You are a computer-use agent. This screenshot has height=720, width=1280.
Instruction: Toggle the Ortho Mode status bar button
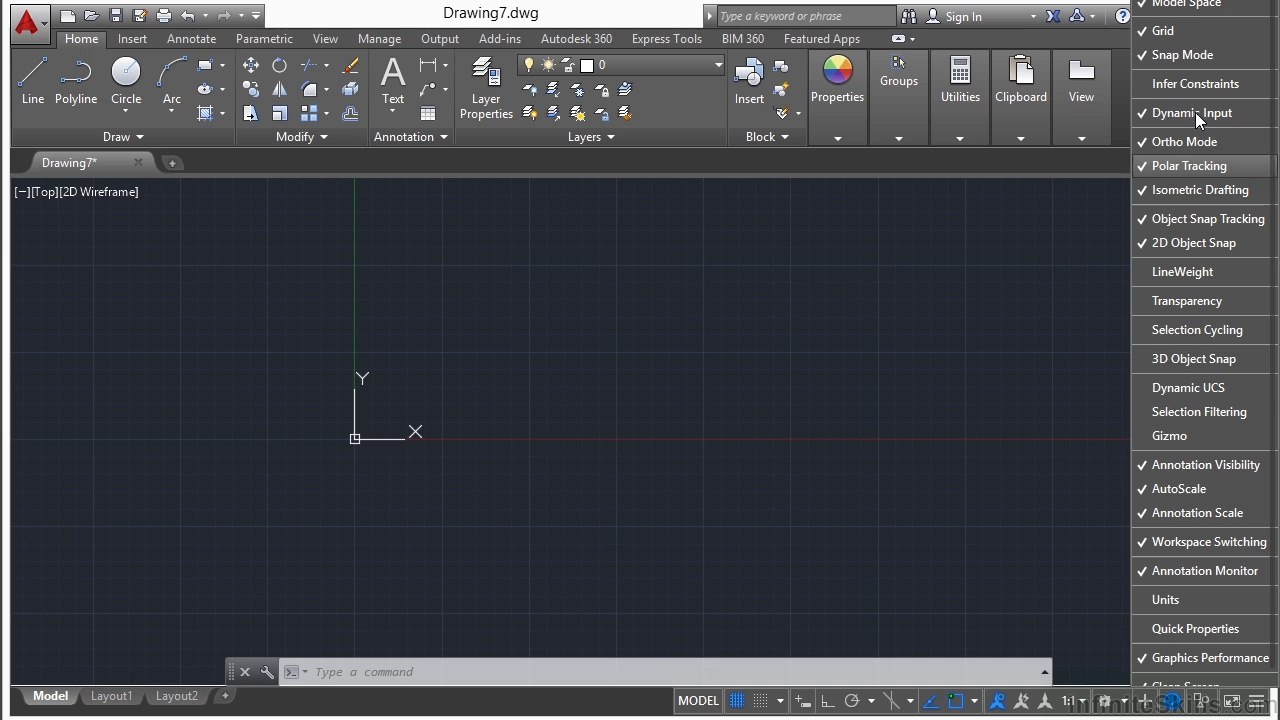coord(827,701)
